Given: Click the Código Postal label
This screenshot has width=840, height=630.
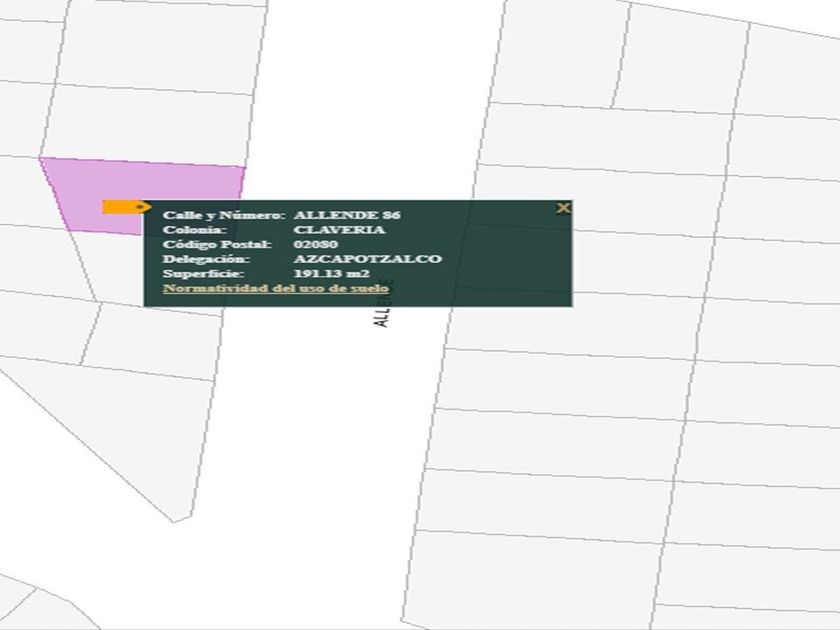Looking at the screenshot, I should coord(218,244).
